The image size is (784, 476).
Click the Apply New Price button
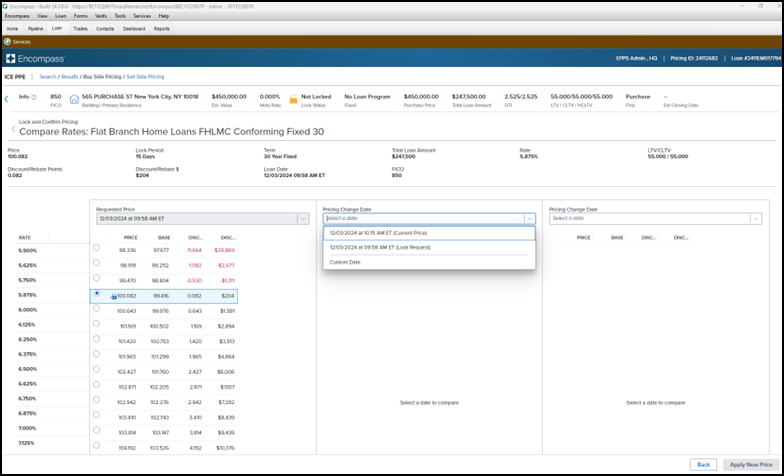point(751,464)
